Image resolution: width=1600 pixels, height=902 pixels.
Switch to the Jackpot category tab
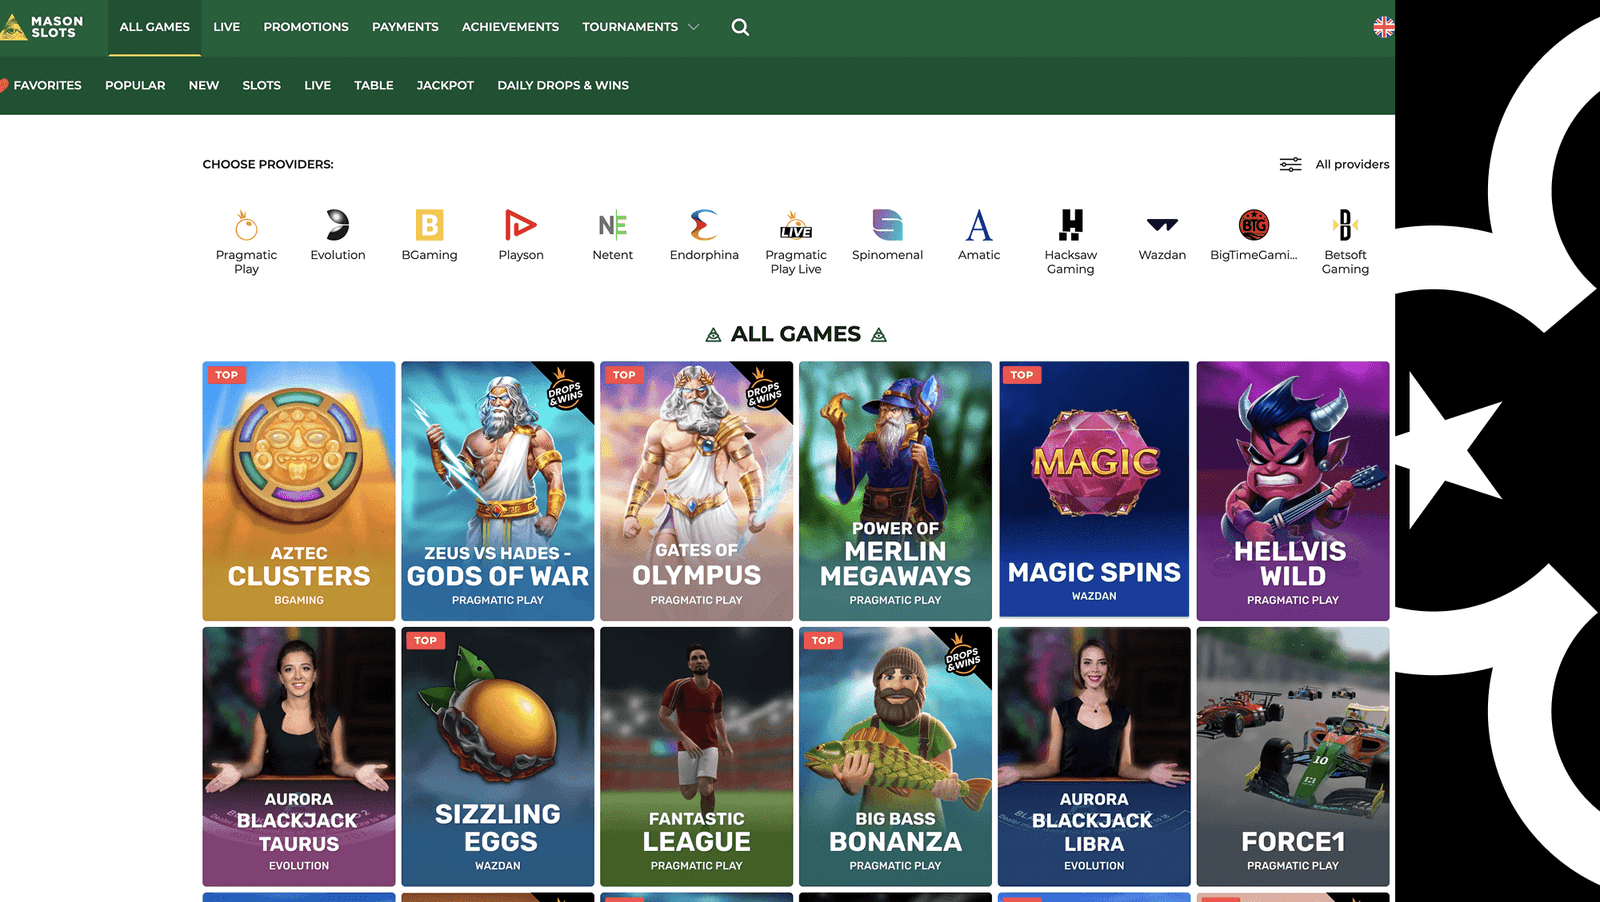(445, 85)
